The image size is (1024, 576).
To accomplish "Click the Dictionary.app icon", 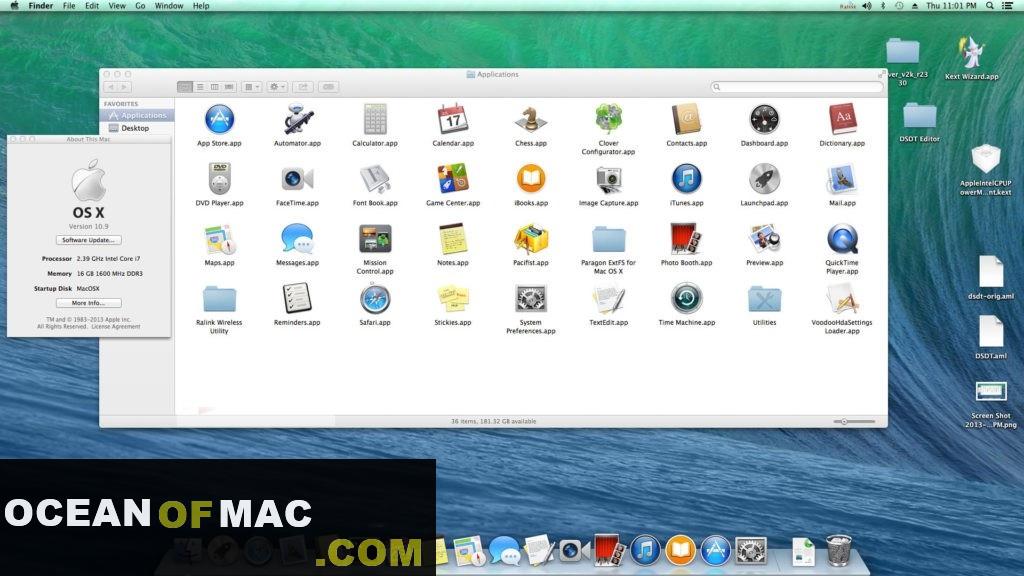I will 842,120.
